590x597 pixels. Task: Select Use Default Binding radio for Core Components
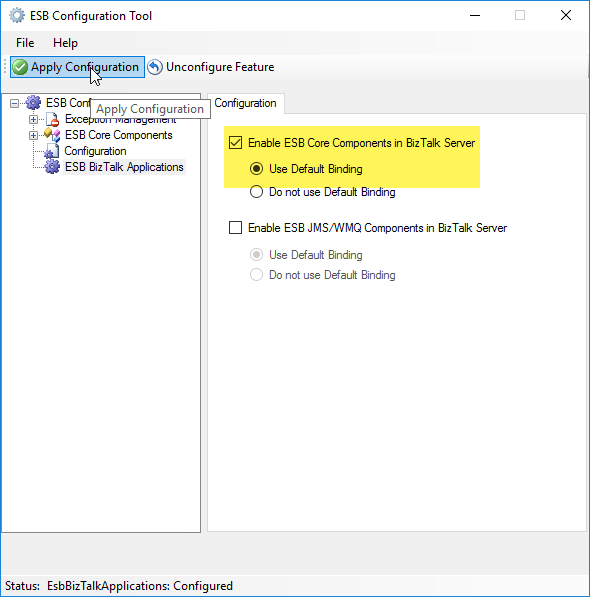coord(256,168)
